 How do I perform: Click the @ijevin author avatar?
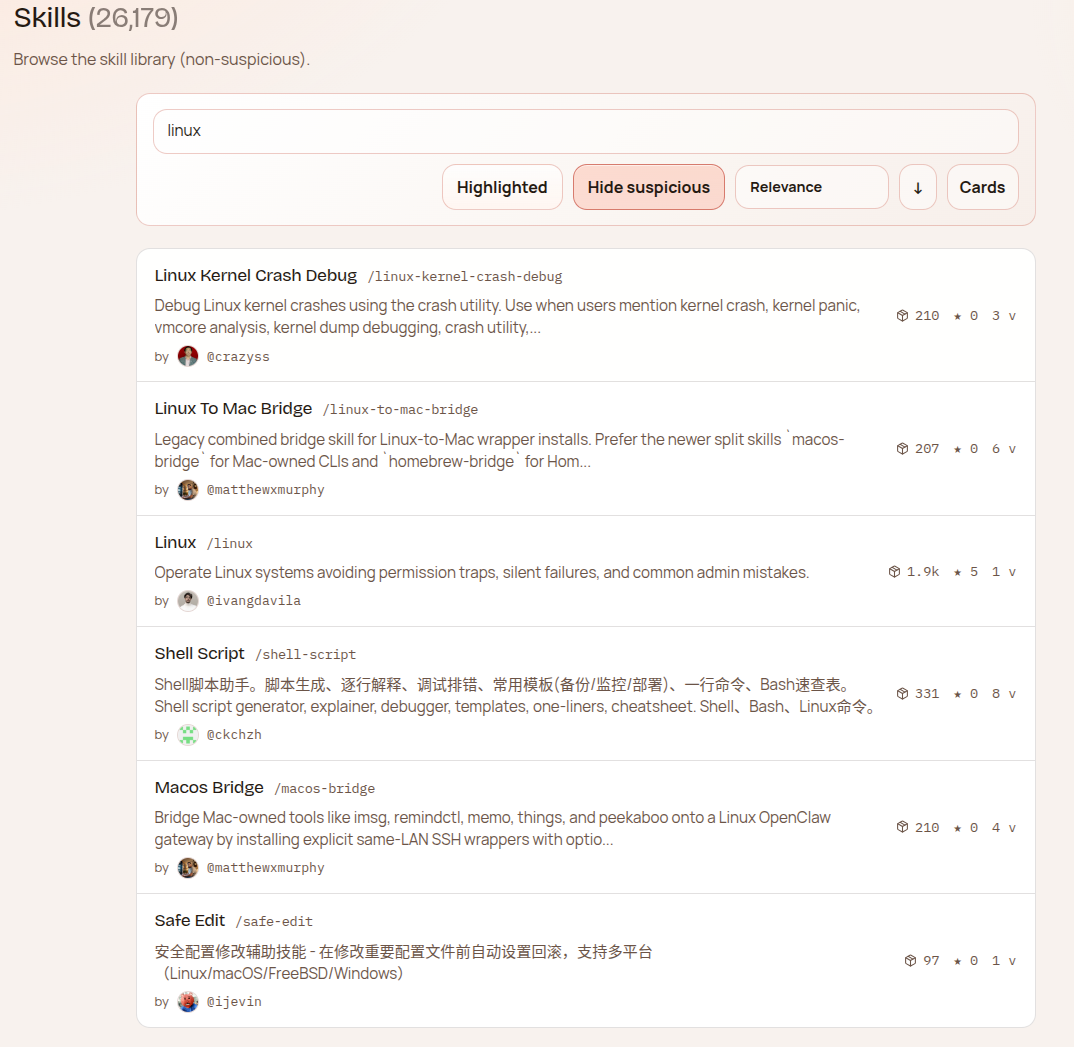(188, 1001)
